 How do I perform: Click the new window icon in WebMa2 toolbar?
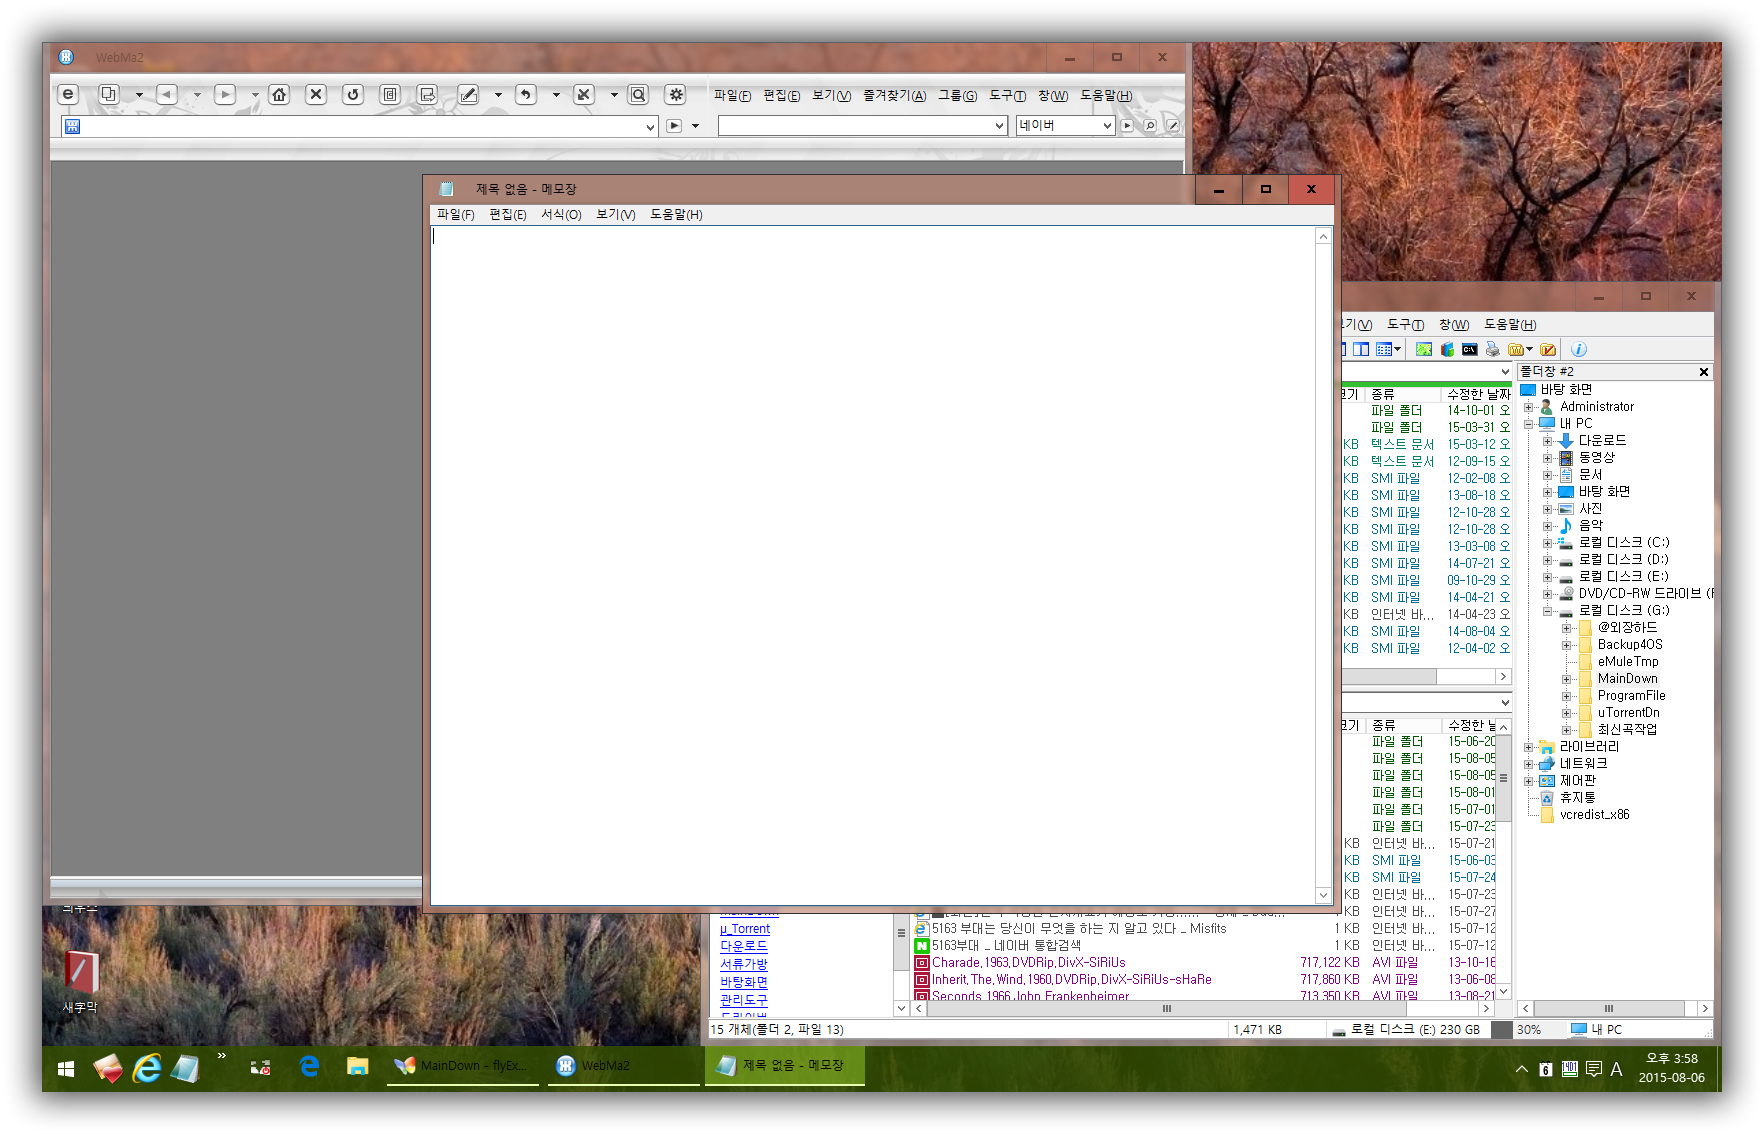click(109, 95)
